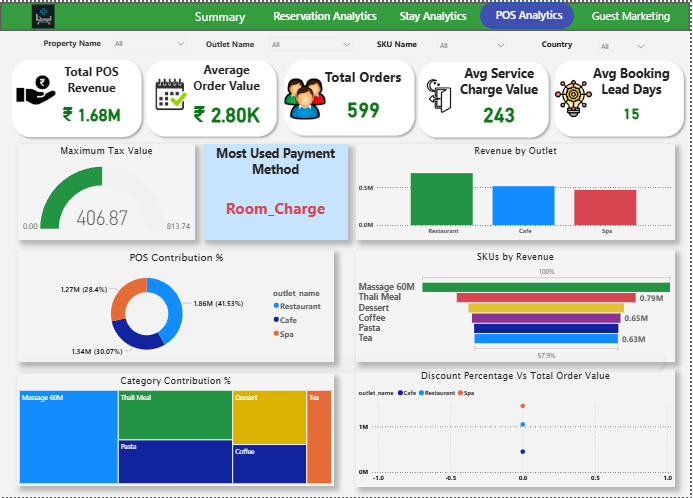Click the service charge door icon

click(437, 96)
